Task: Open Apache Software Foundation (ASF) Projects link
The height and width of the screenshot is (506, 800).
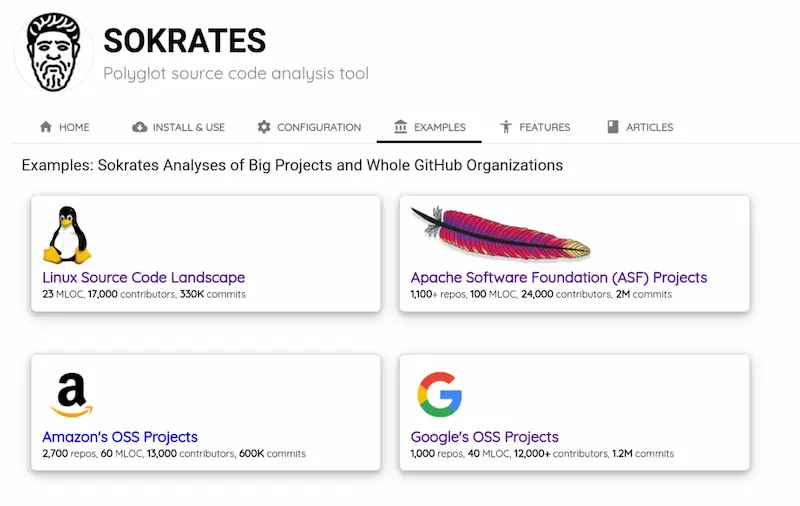Action: pos(559,277)
